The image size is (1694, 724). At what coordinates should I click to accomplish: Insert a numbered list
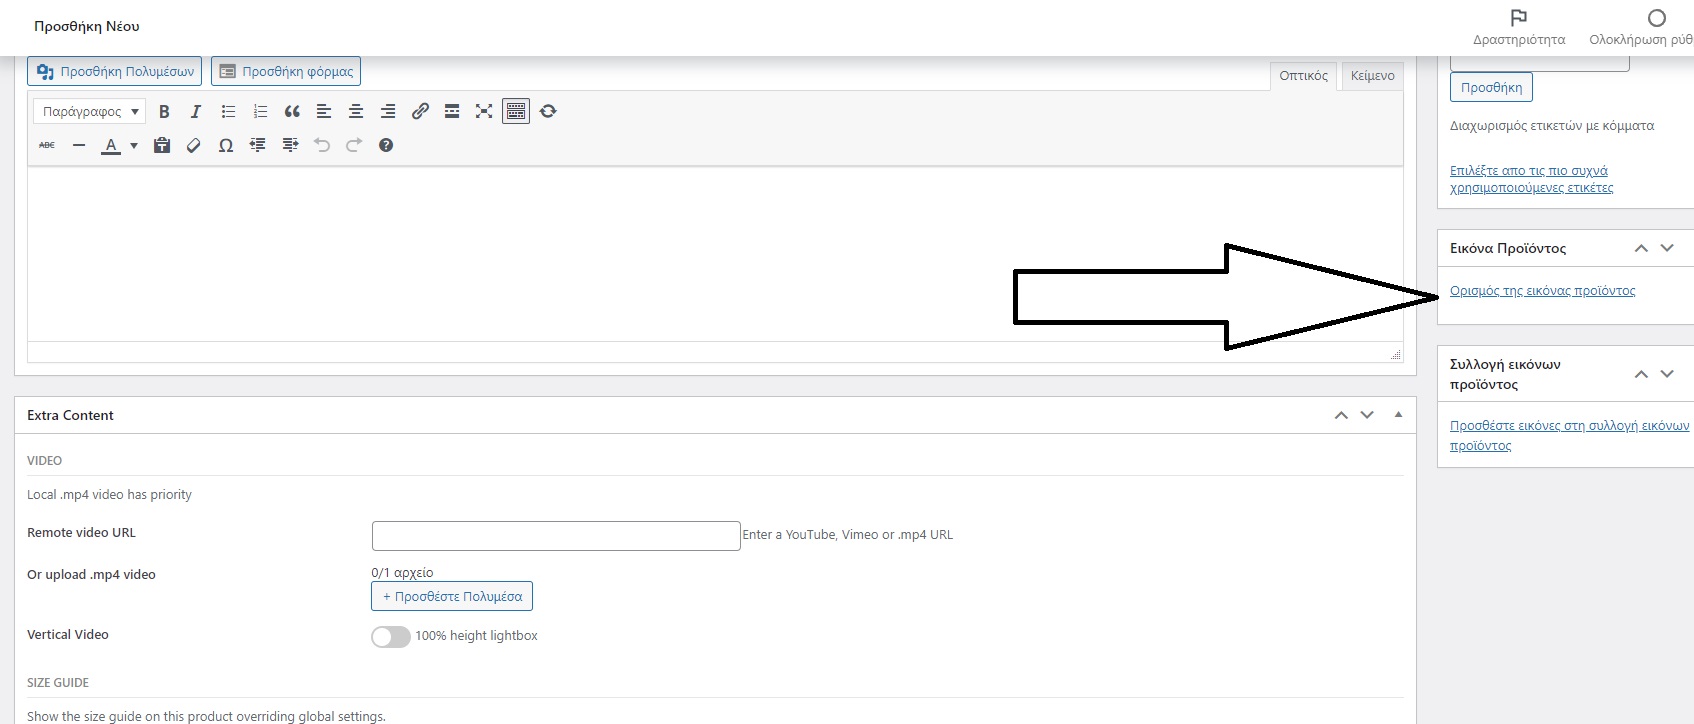coord(260,111)
